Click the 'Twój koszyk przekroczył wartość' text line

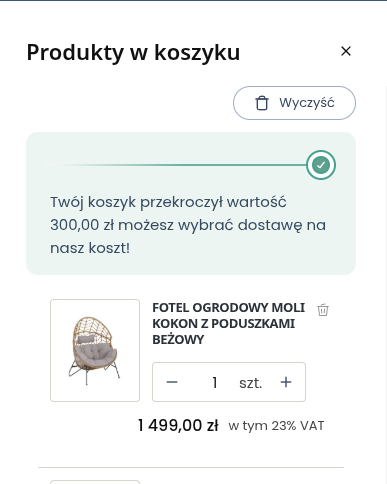point(168,202)
